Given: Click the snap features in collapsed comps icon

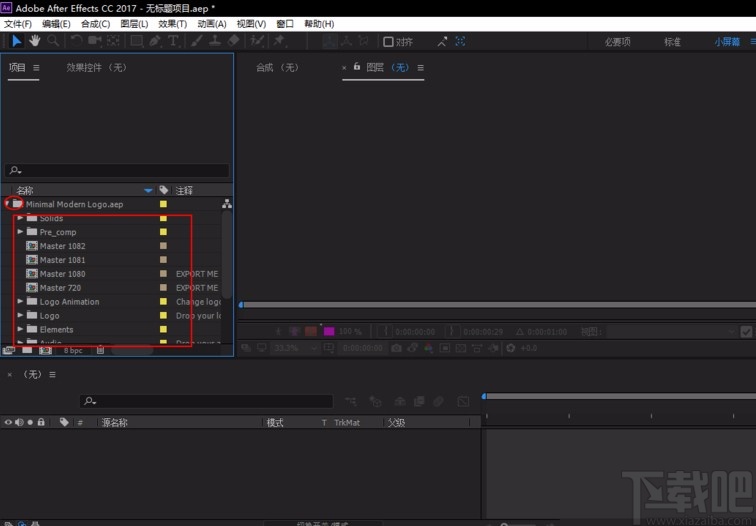Looking at the screenshot, I should [x=460, y=41].
